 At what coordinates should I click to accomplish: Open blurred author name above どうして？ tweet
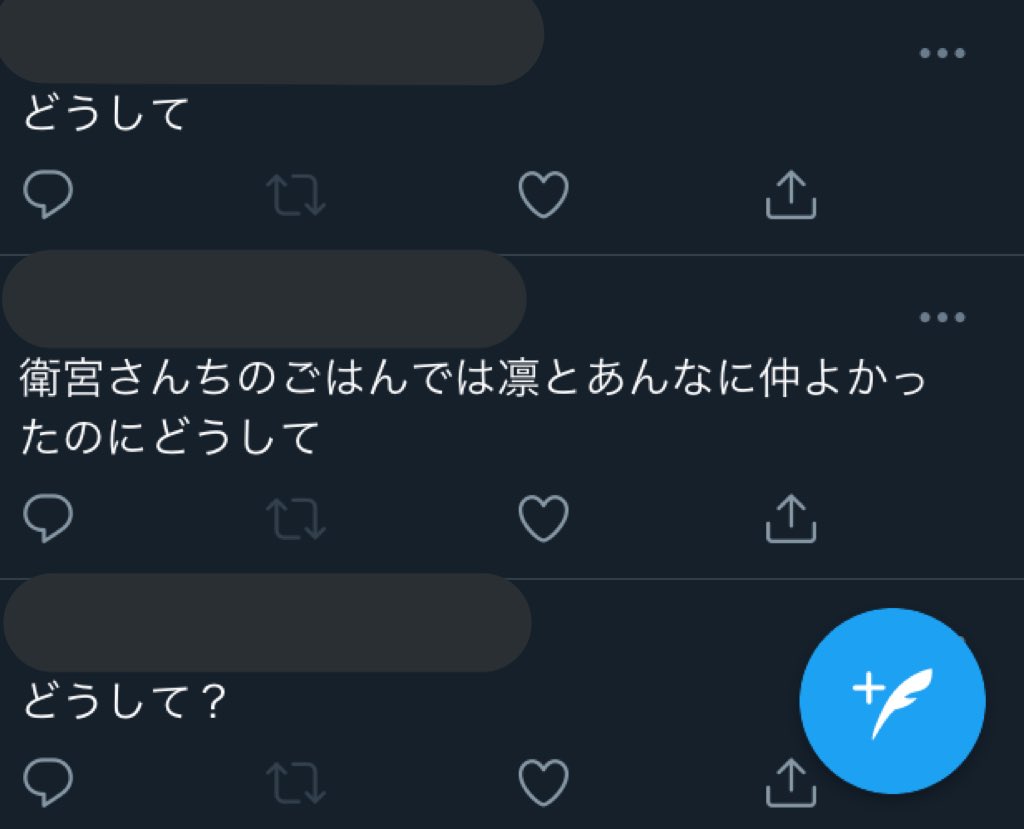[267, 623]
